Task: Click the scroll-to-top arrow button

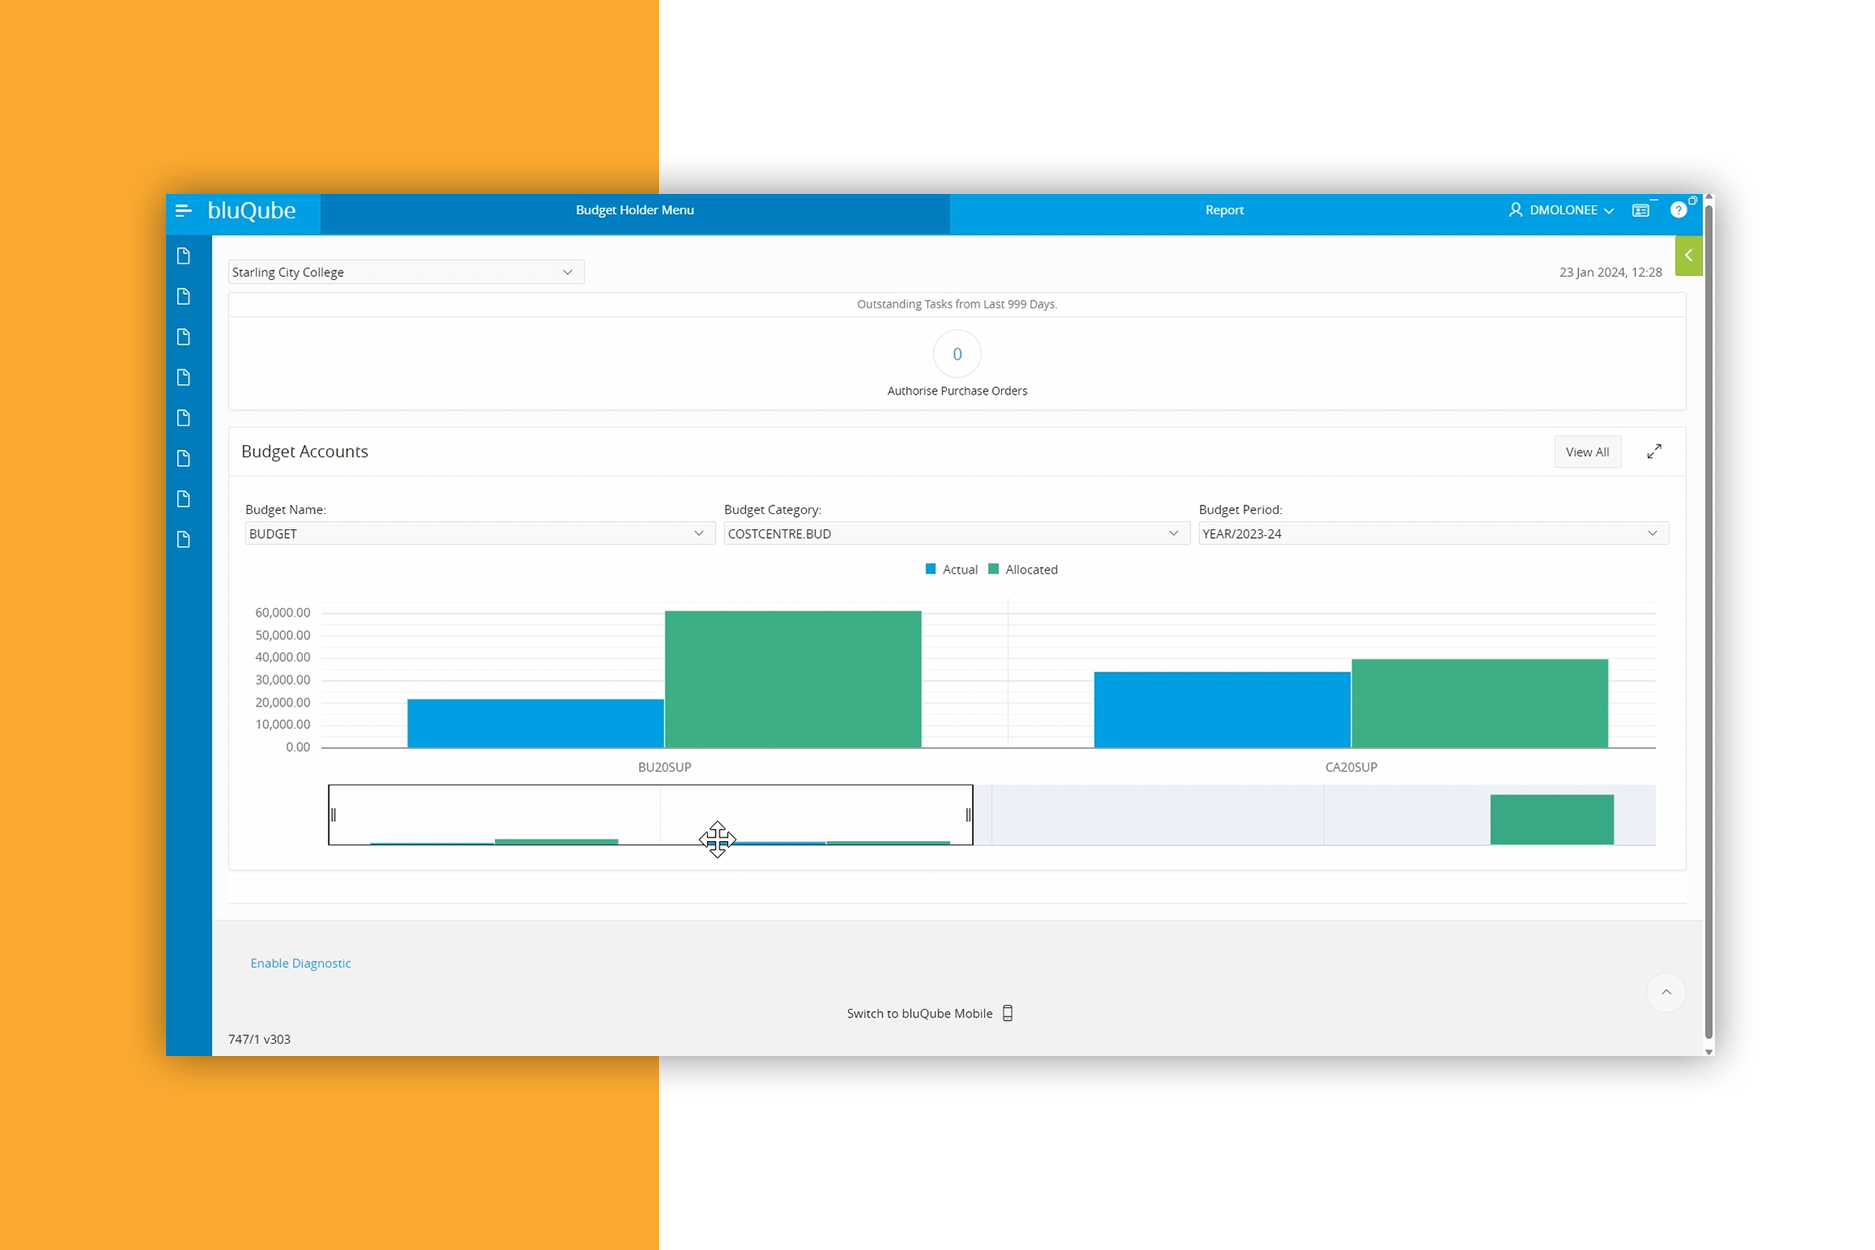Action: 1666,992
